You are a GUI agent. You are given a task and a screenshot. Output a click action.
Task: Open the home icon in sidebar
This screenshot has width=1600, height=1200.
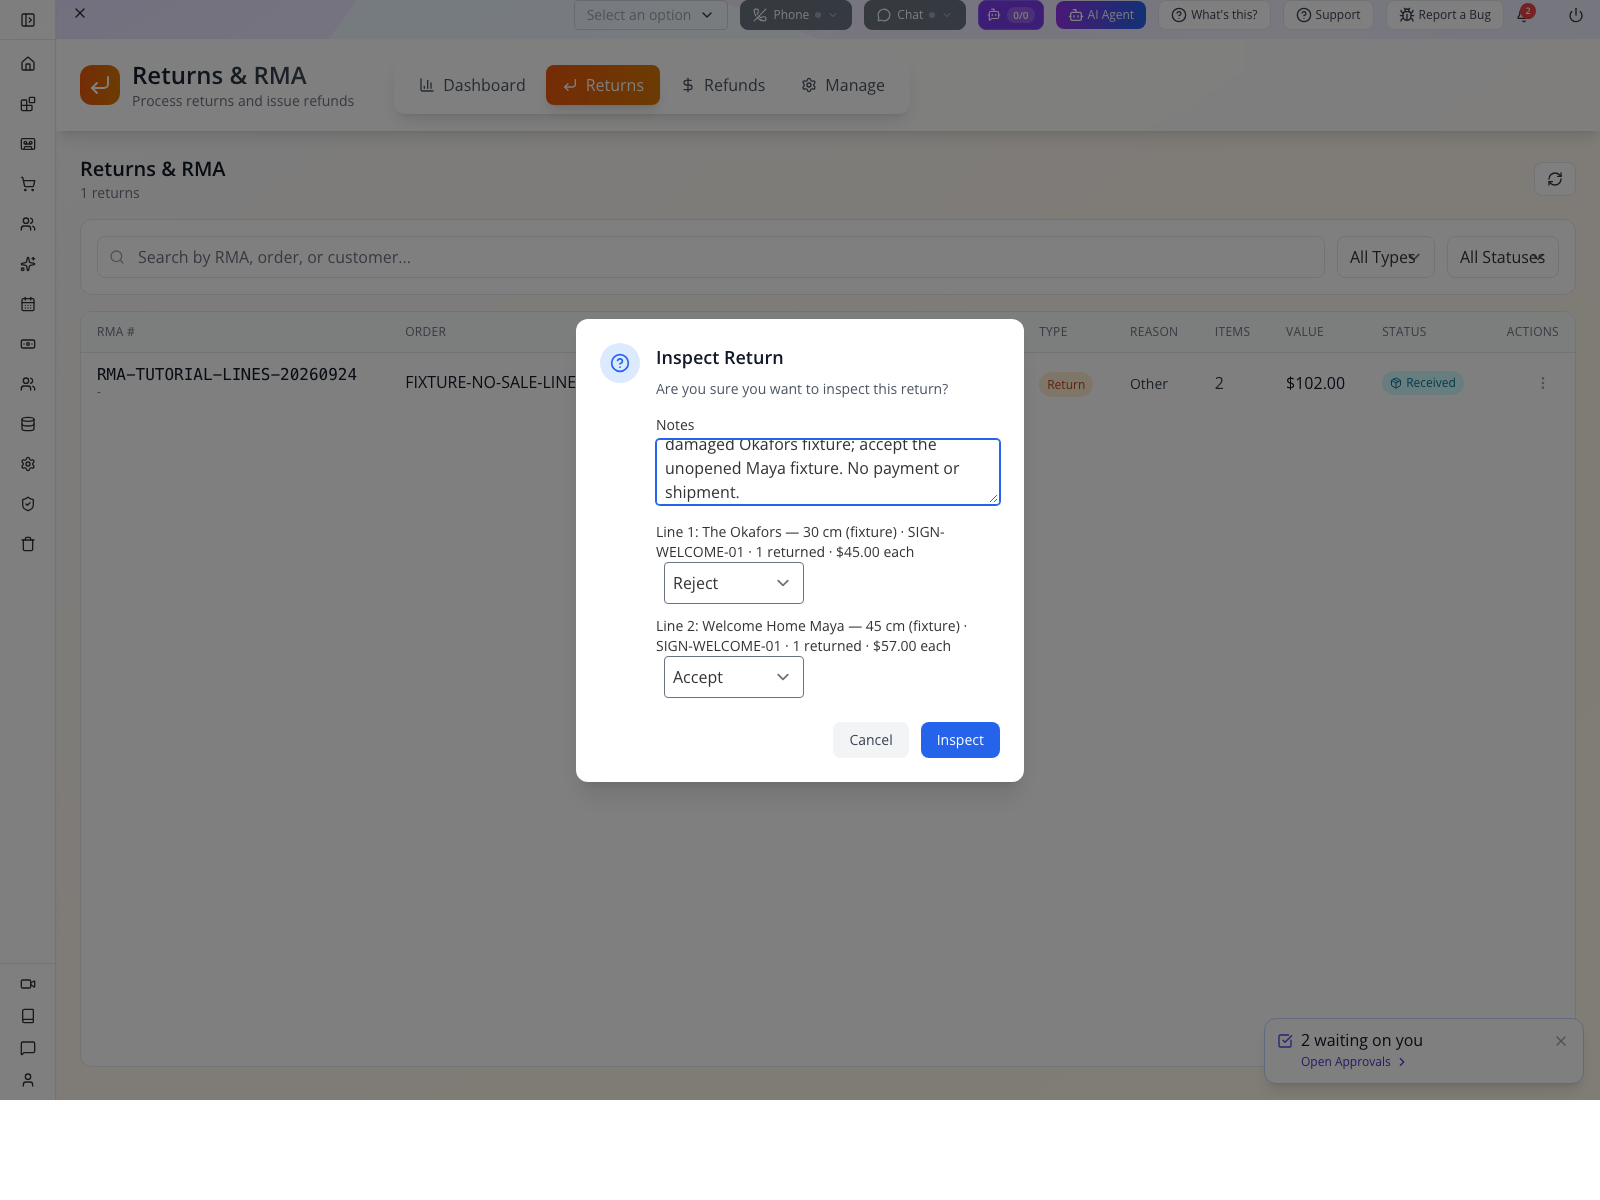click(x=28, y=64)
